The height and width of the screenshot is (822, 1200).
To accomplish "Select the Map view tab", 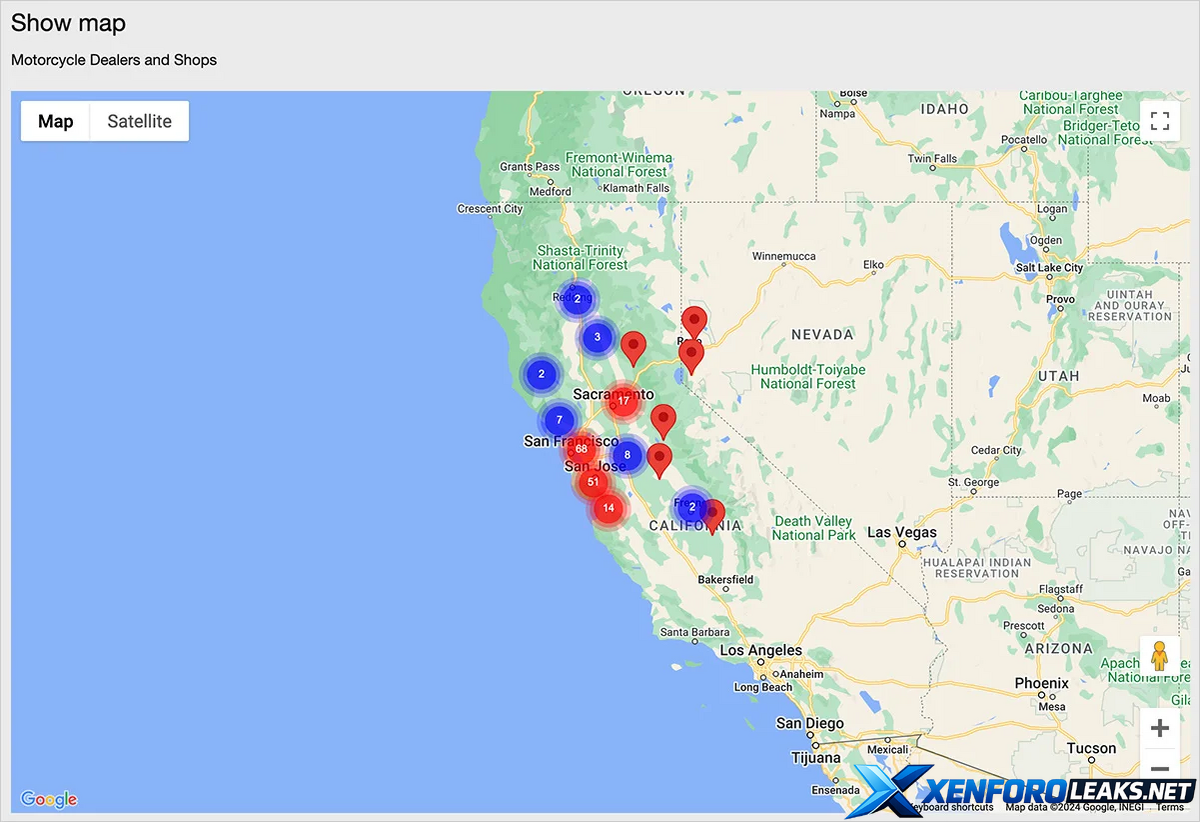I will click(x=56, y=121).
